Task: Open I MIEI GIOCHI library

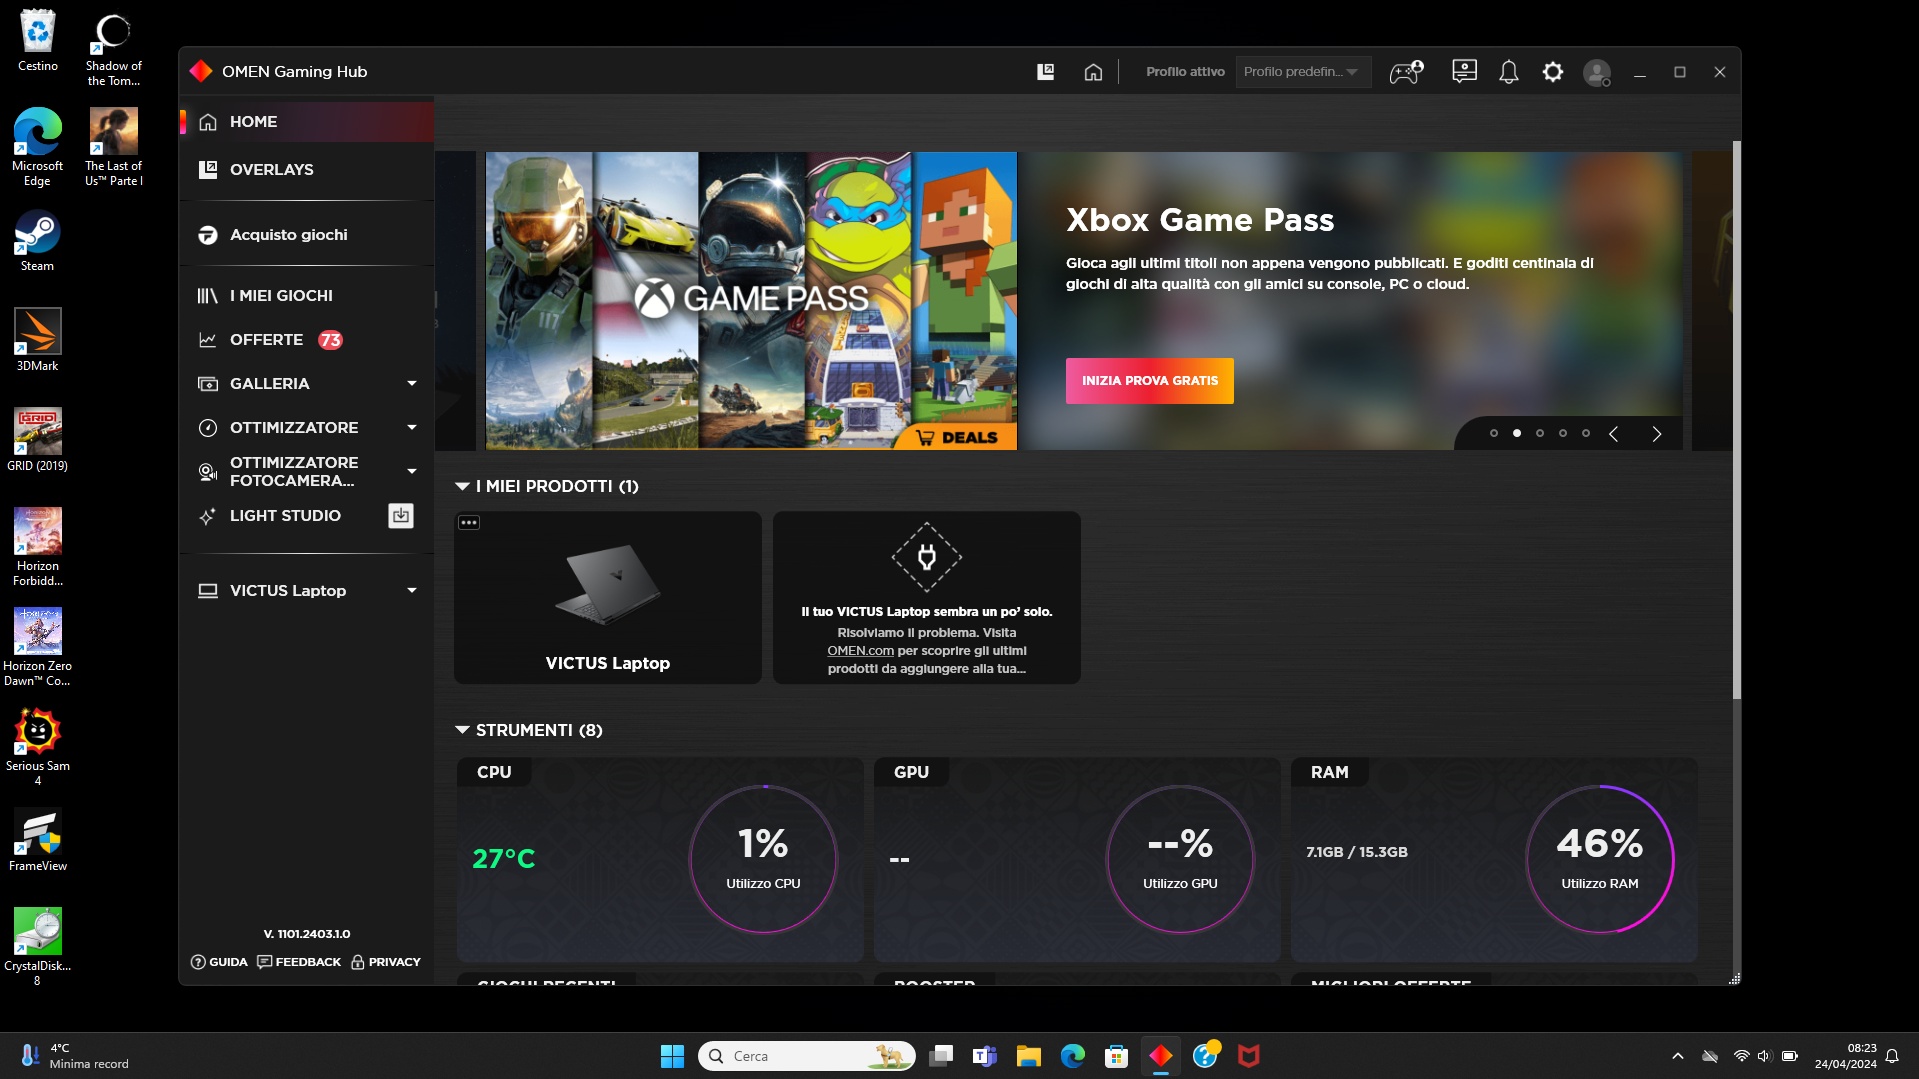Action: click(307, 296)
